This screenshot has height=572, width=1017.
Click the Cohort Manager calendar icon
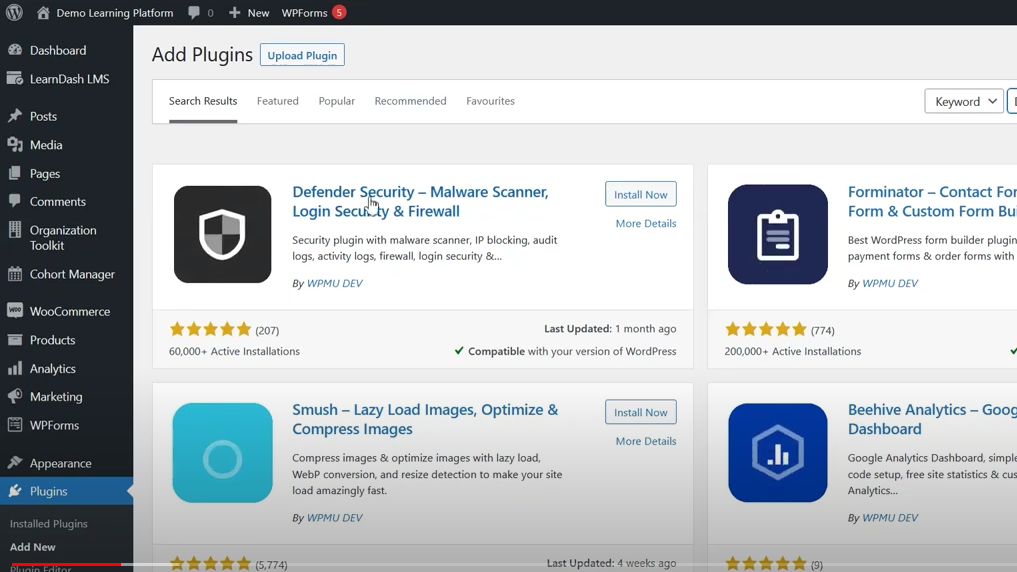pos(15,274)
